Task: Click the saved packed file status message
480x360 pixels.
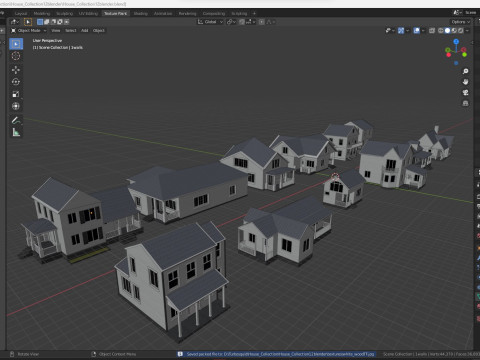Action: coord(277,354)
